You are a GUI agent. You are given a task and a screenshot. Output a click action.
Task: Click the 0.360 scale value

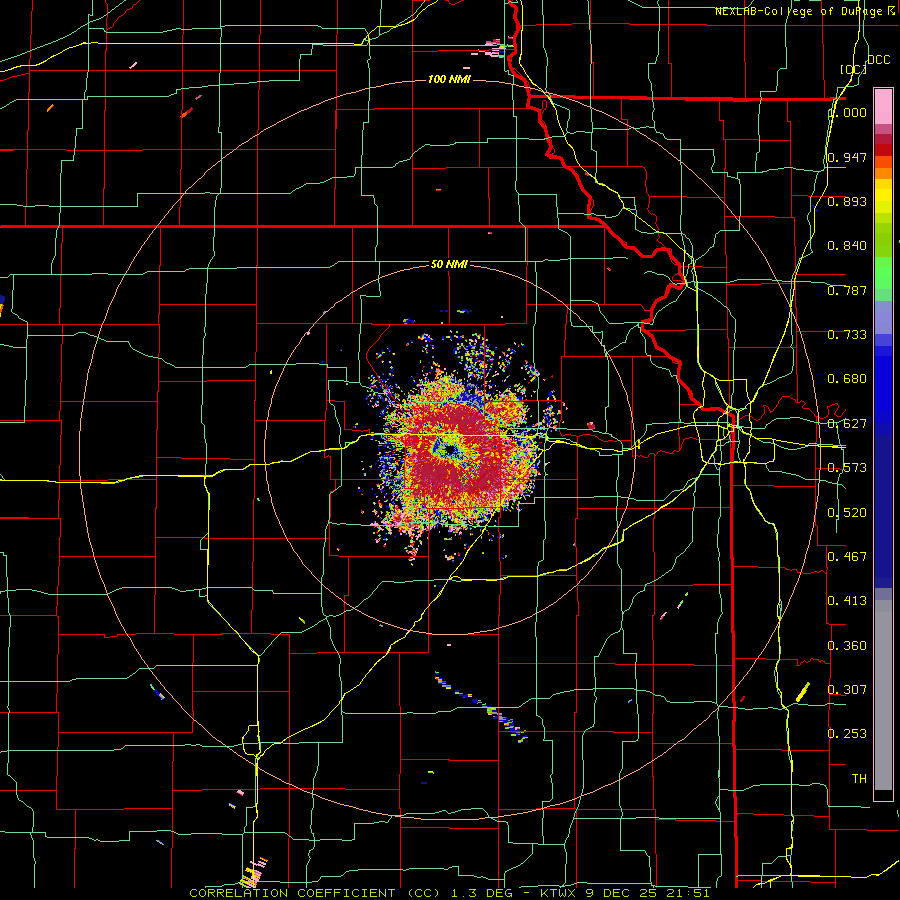pos(847,646)
